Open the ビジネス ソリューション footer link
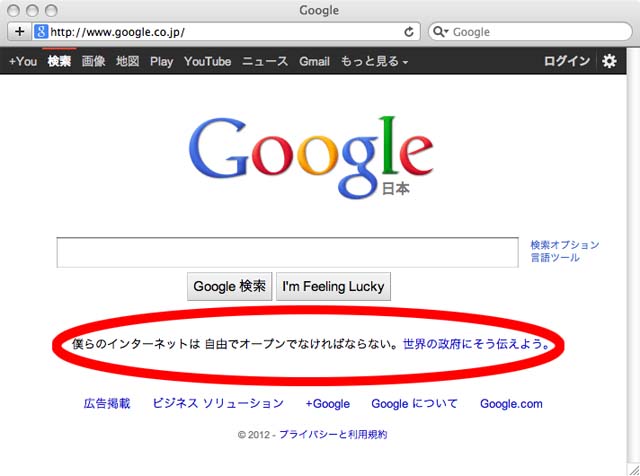The image size is (640, 476). tap(218, 404)
